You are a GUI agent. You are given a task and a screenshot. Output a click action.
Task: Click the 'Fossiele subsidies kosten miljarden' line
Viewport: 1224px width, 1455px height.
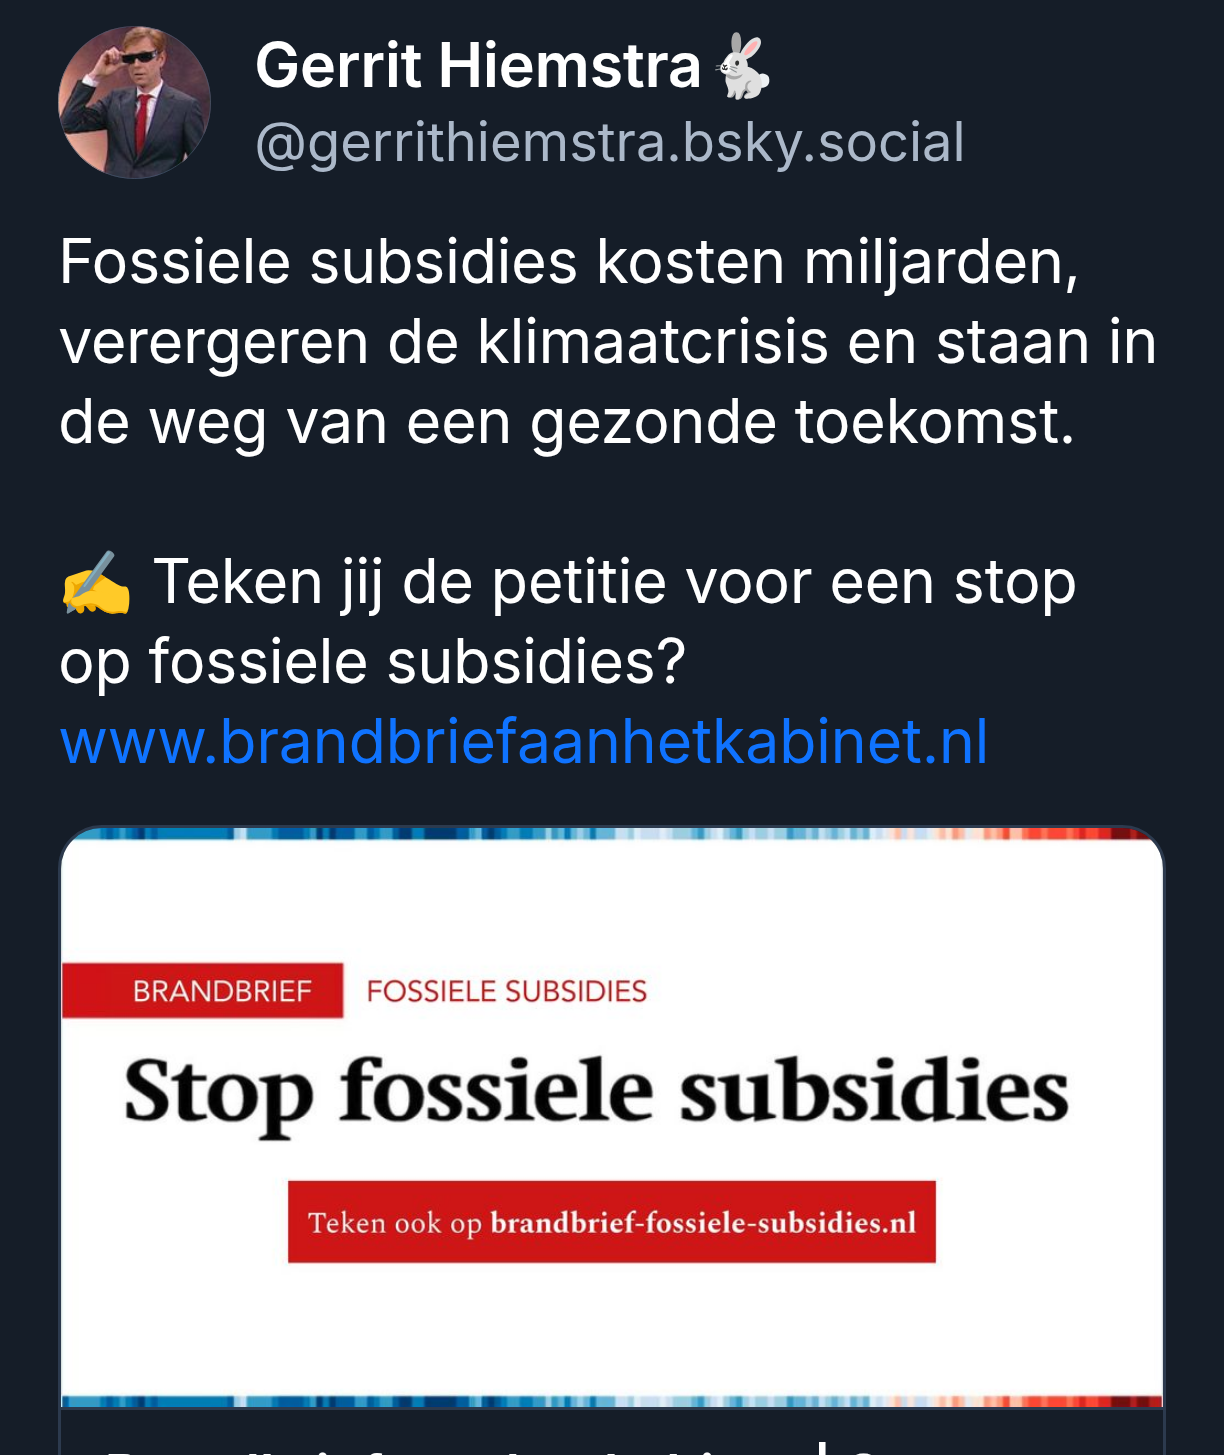pyautogui.click(x=569, y=262)
